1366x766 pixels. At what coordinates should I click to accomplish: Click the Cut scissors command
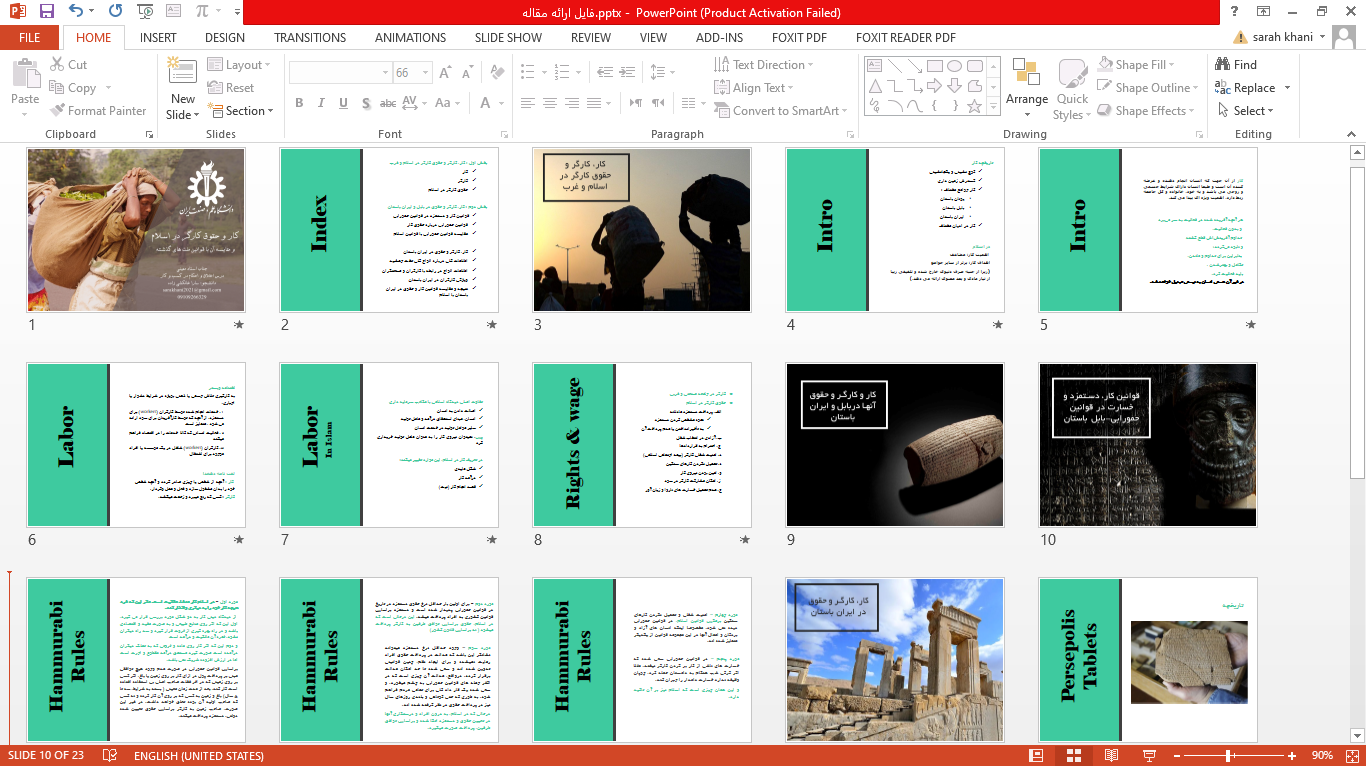point(67,65)
